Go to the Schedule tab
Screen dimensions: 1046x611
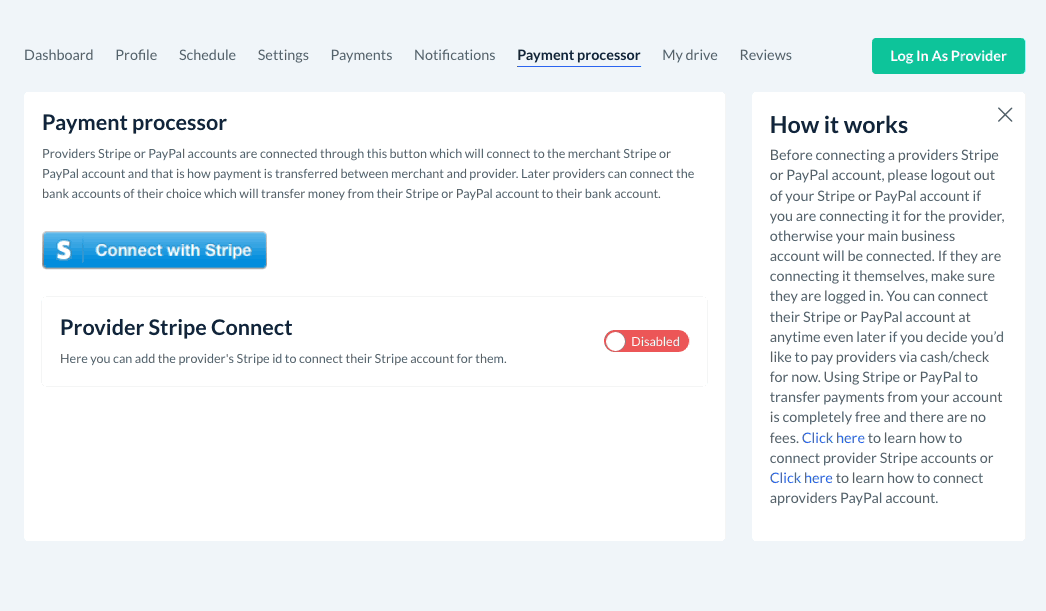pos(207,55)
